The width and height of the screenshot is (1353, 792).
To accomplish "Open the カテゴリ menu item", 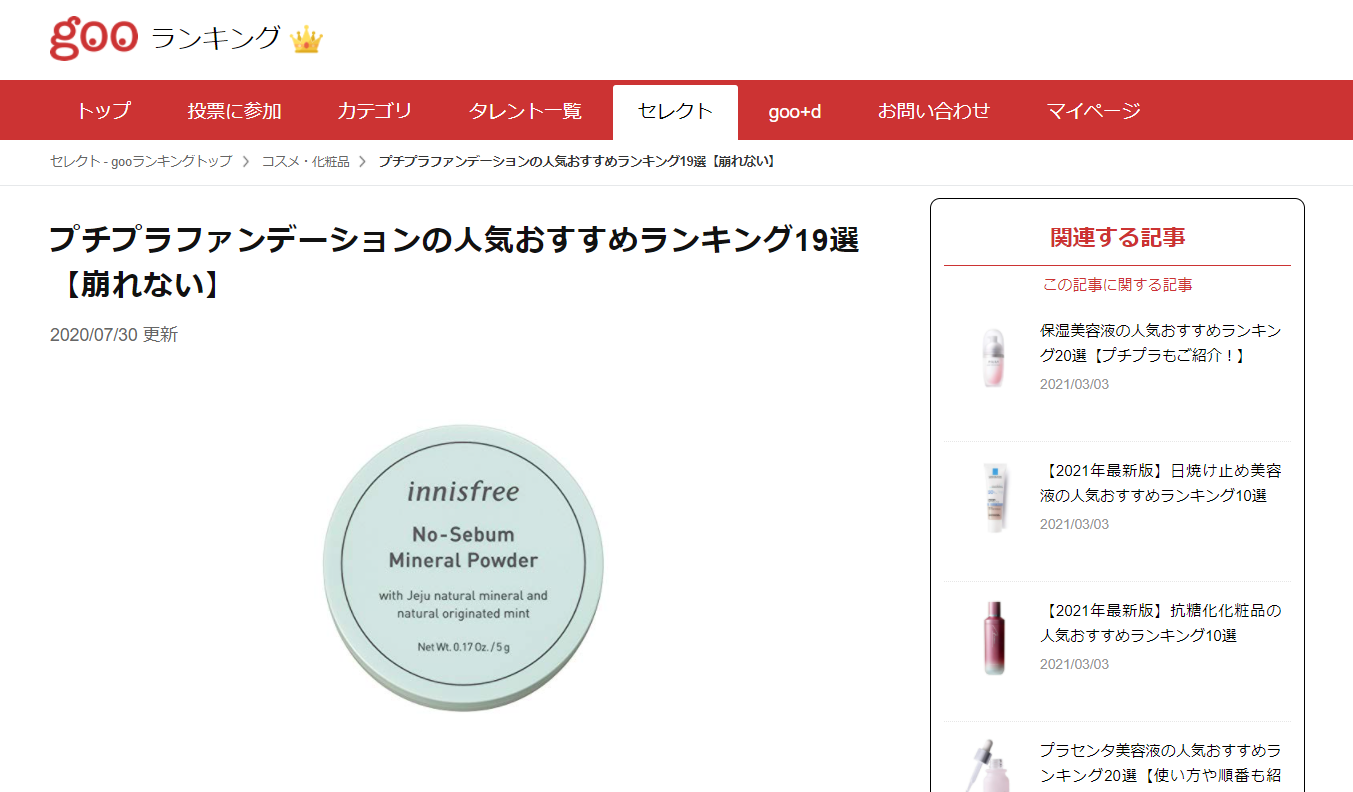I will coord(374,111).
